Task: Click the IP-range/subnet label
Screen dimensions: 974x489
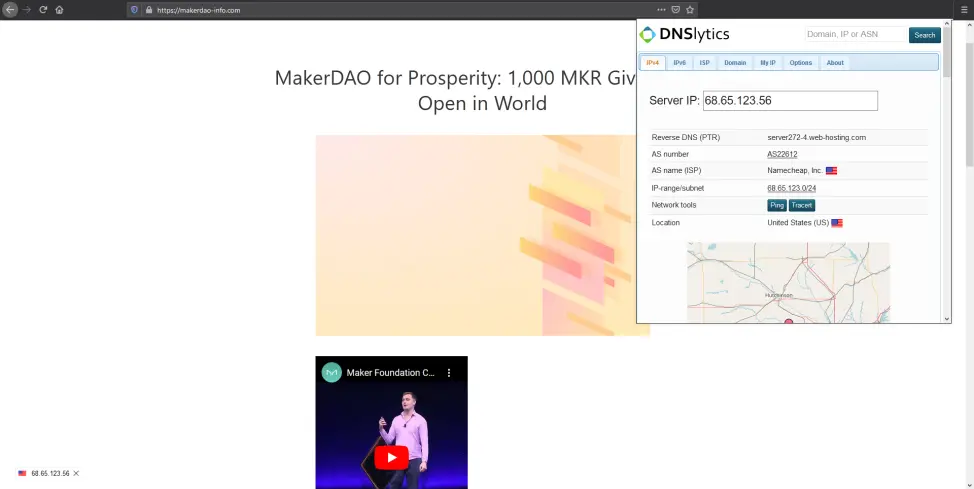Action: tap(678, 188)
